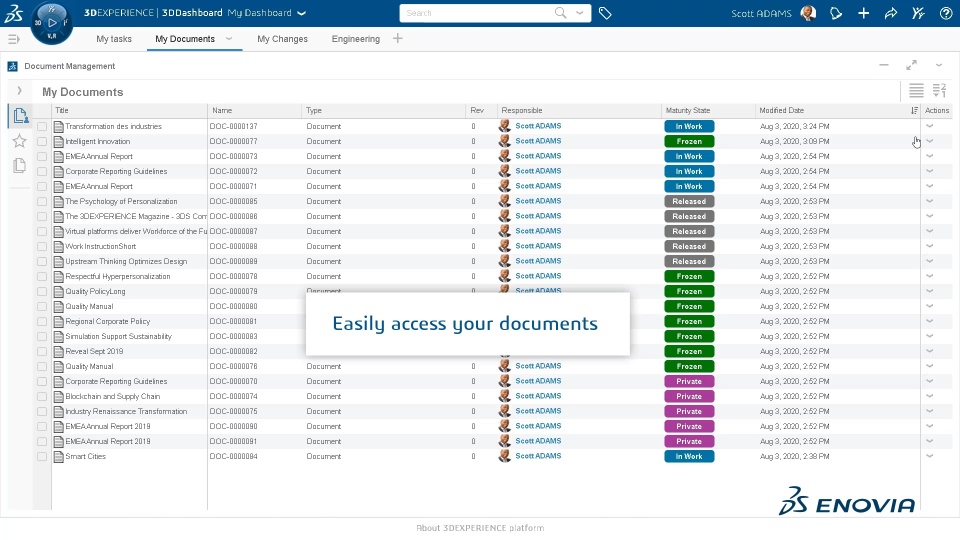Image resolution: width=960 pixels, height=540 pixels.
Task: Check the Regional Corporate Policy checkbox
Action: pyautogui.click(x=42, y=321)
